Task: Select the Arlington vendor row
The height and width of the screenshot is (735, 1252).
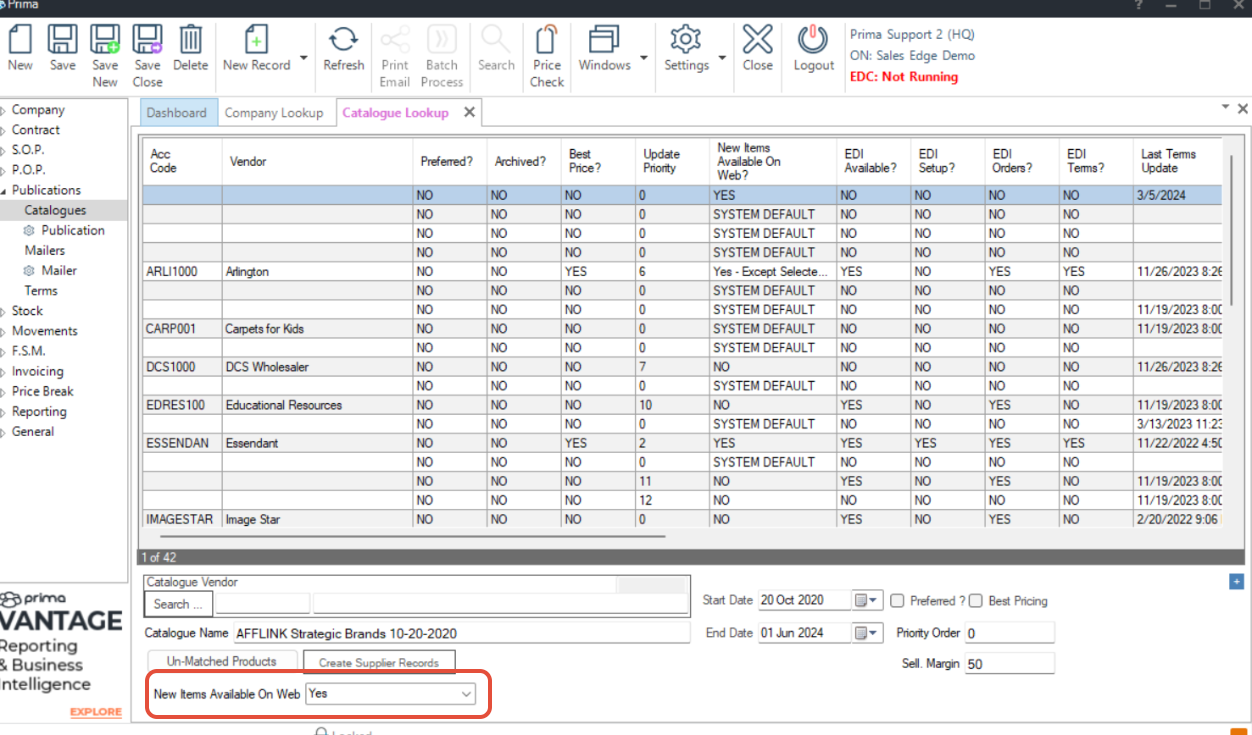Action: (682, 271)
